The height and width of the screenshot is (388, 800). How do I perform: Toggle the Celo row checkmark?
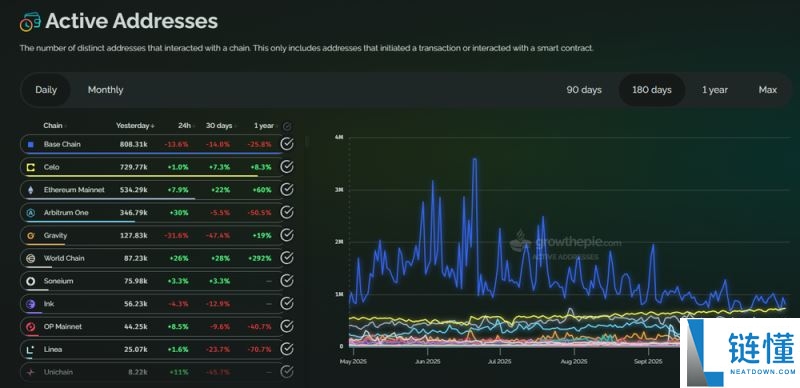point(287,167)
